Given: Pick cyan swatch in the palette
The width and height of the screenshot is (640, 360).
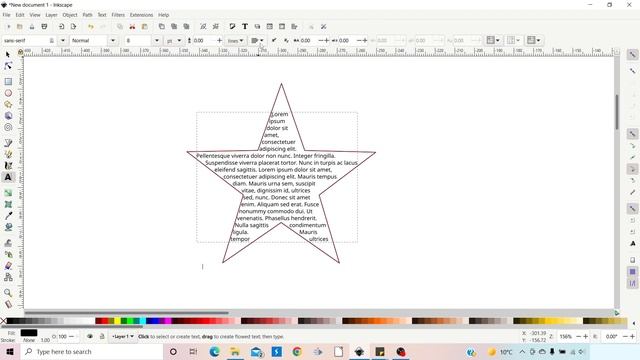Looking at the screenshot, I should (142, 321).
